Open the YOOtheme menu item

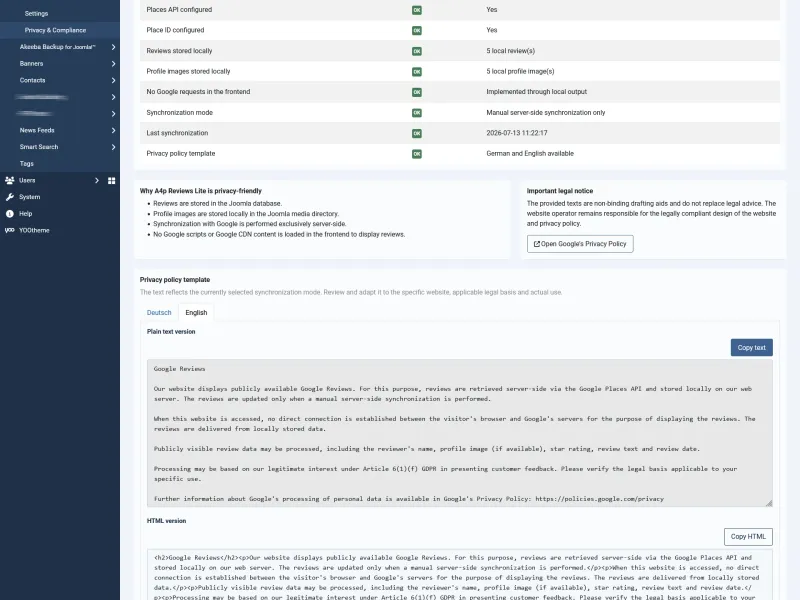pyautogui.click(x=34, y=230)
